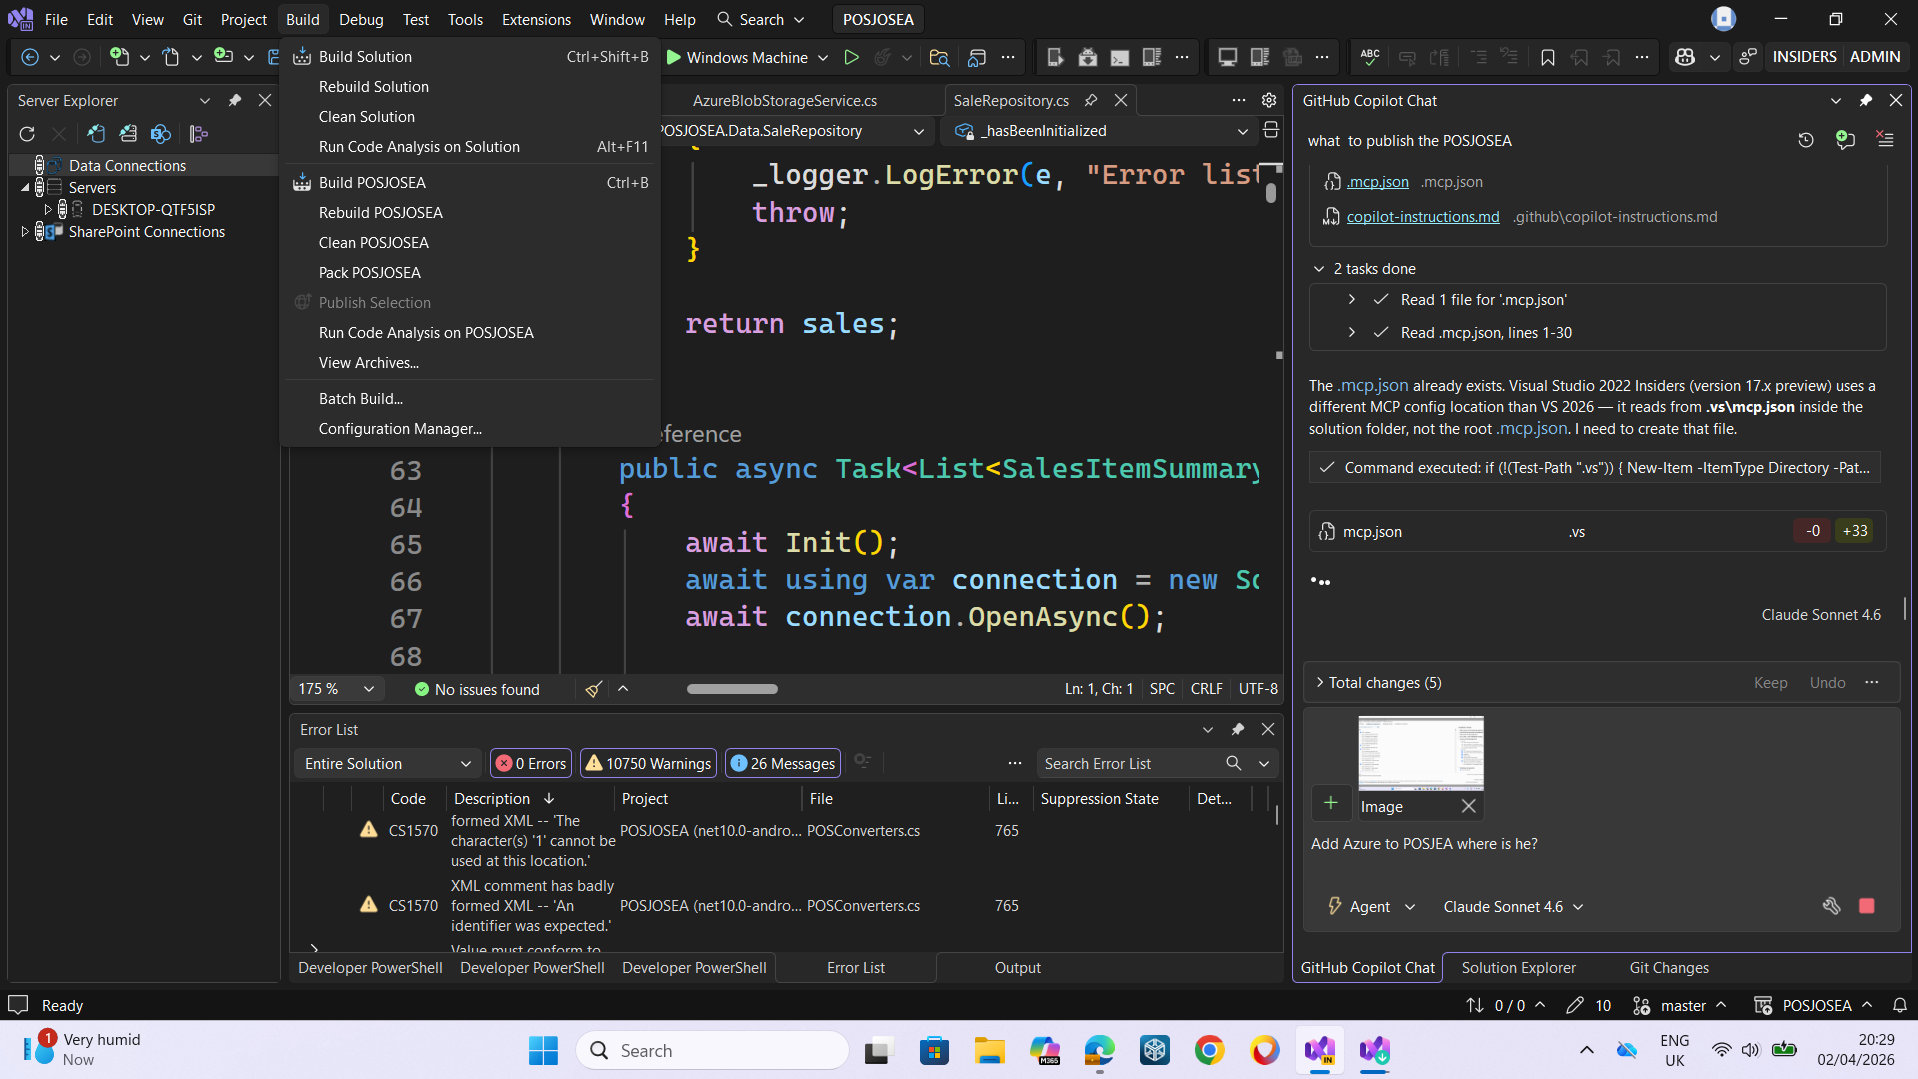Click Undo for total changes
This screenshot has width=1918, height=1079.
coord(1827,682)
